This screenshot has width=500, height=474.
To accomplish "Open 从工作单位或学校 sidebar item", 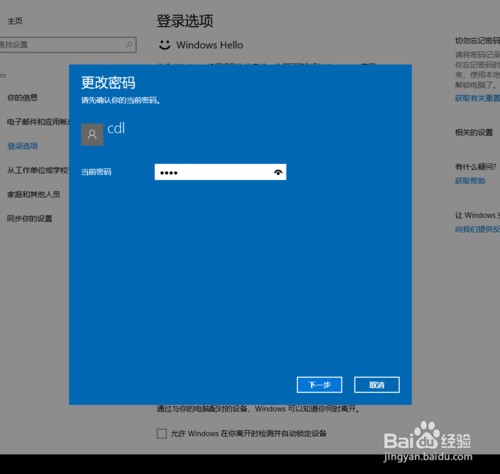I will click(x=38, y=170).
